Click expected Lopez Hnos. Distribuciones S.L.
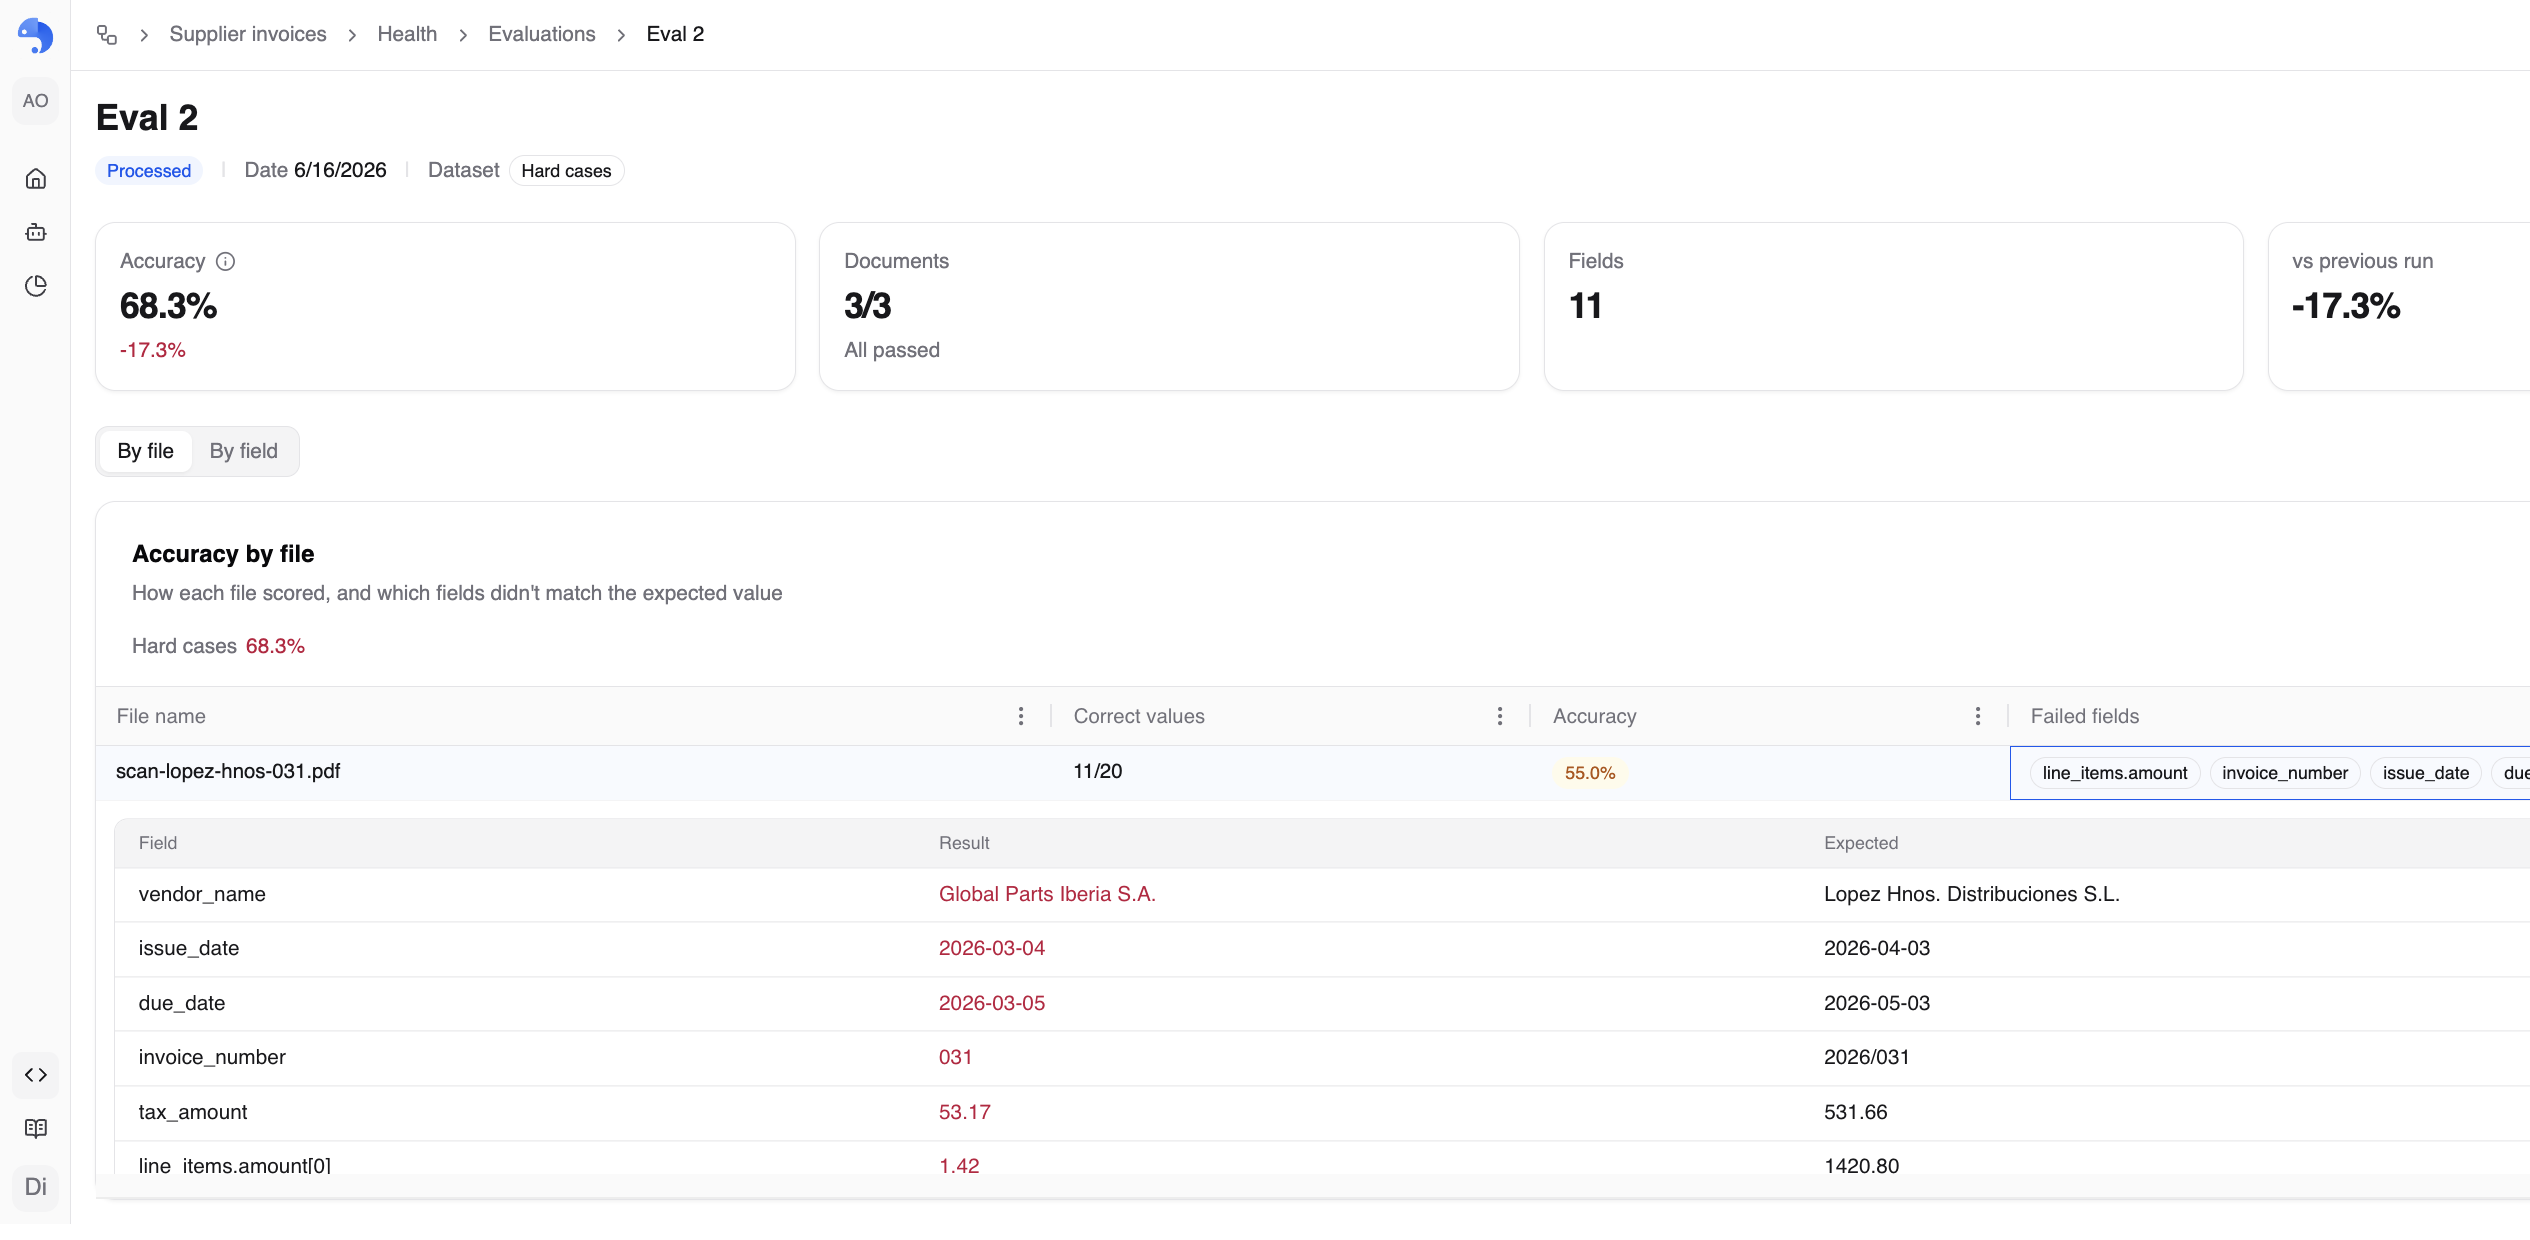The width and height of the screenshot is (2530, 1240). 1972,894
